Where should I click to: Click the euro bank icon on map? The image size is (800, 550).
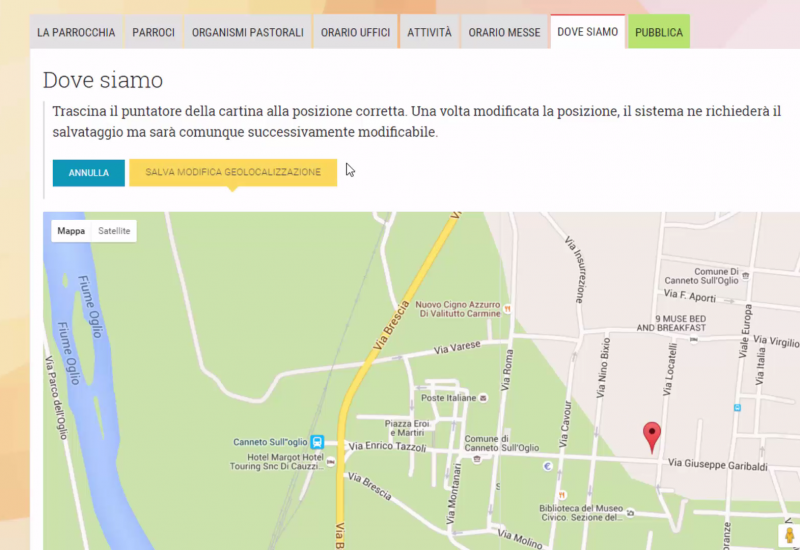tap(547, 466)
